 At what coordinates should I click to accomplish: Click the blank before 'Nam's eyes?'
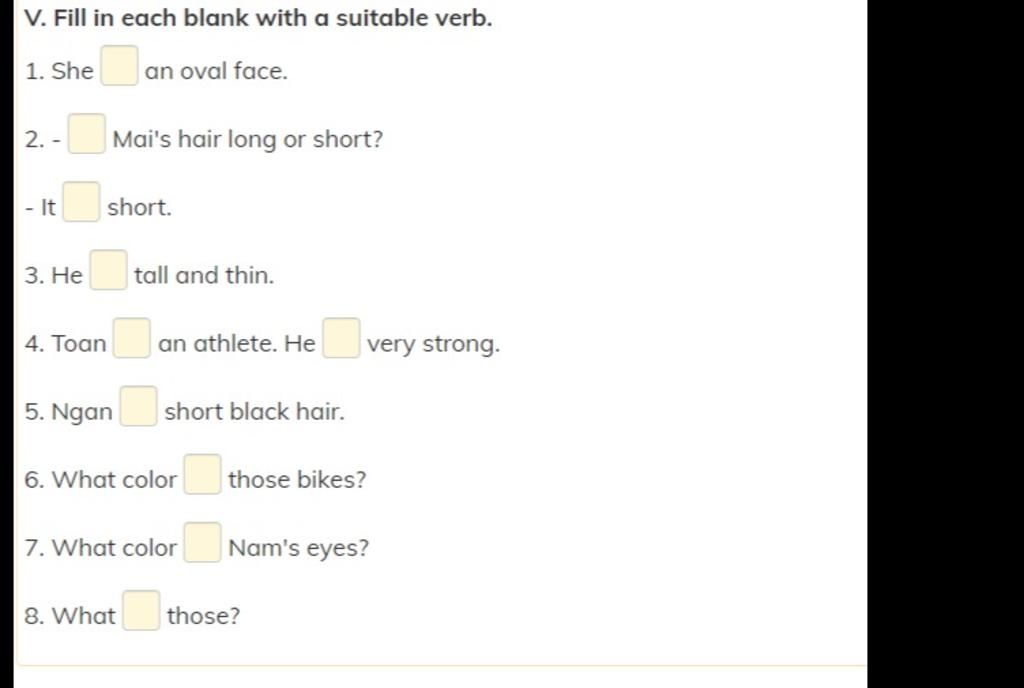pyautogui.click(x=202, y=542)
